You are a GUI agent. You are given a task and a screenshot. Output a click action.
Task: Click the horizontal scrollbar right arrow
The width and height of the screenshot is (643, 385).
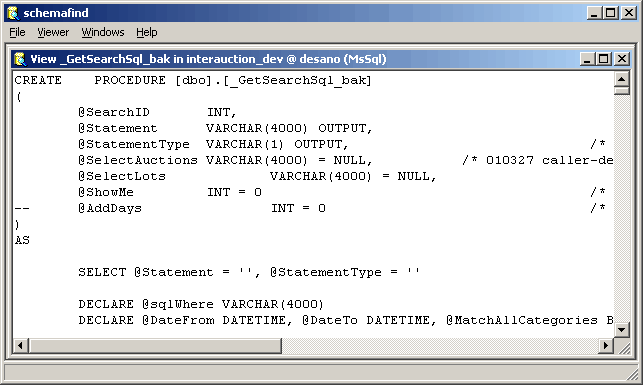tap(606, 346)
